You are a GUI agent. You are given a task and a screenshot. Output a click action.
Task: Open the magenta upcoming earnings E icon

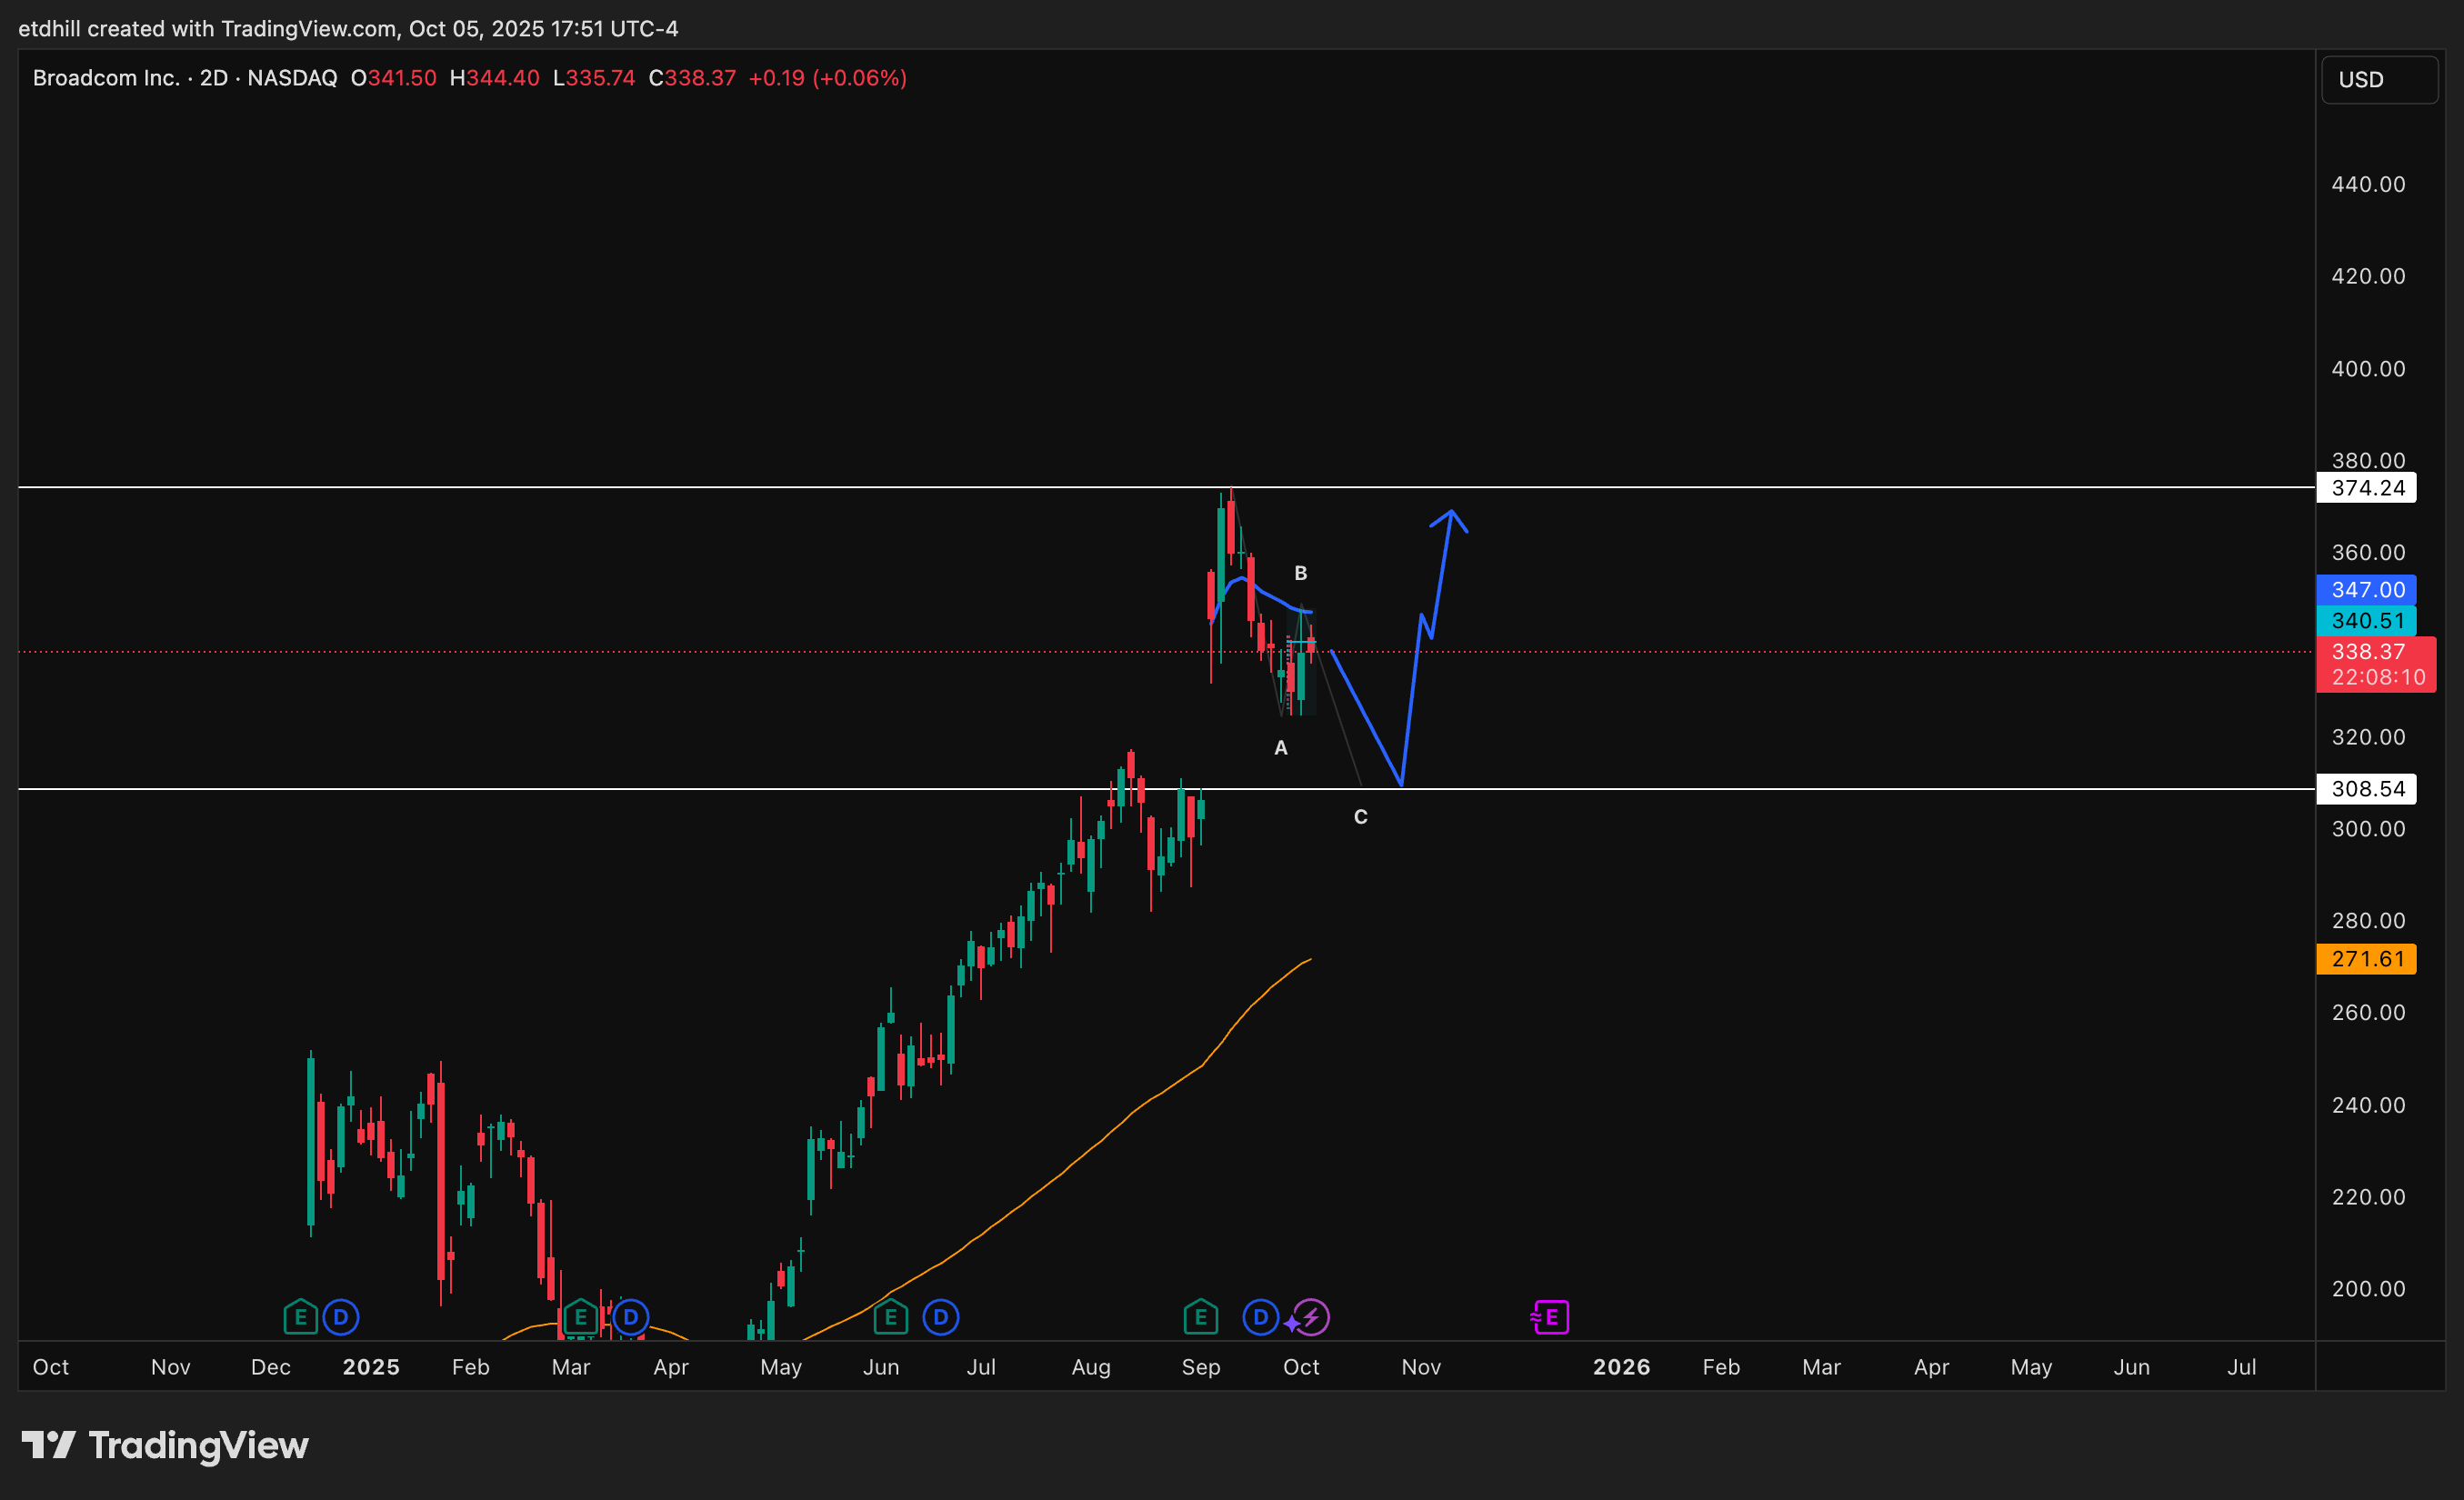coord(1550,1317)
